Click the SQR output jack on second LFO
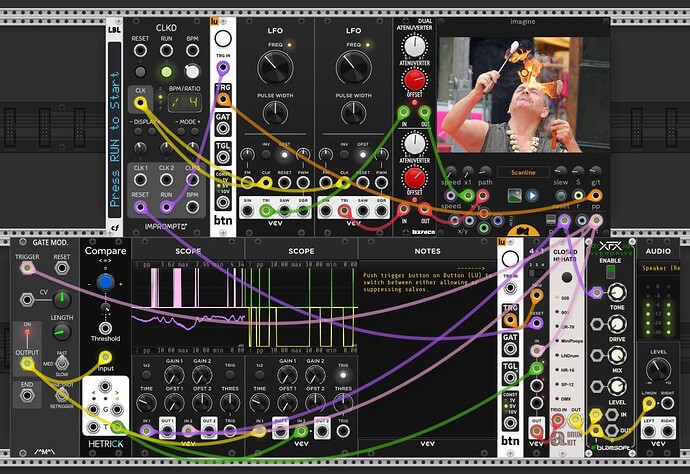This screenshot has height=474, width=690. point(381,211)
